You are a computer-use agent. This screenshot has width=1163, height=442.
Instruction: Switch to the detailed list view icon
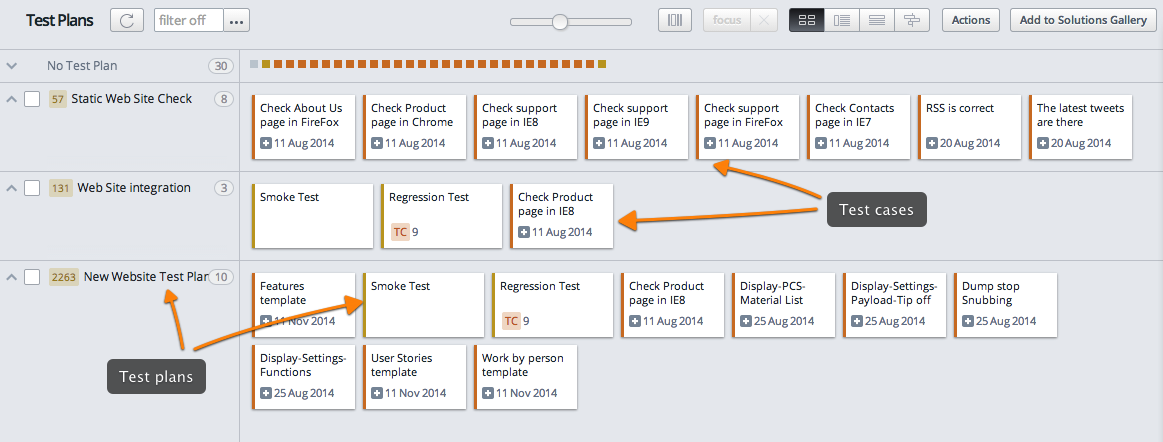(842, 21)
